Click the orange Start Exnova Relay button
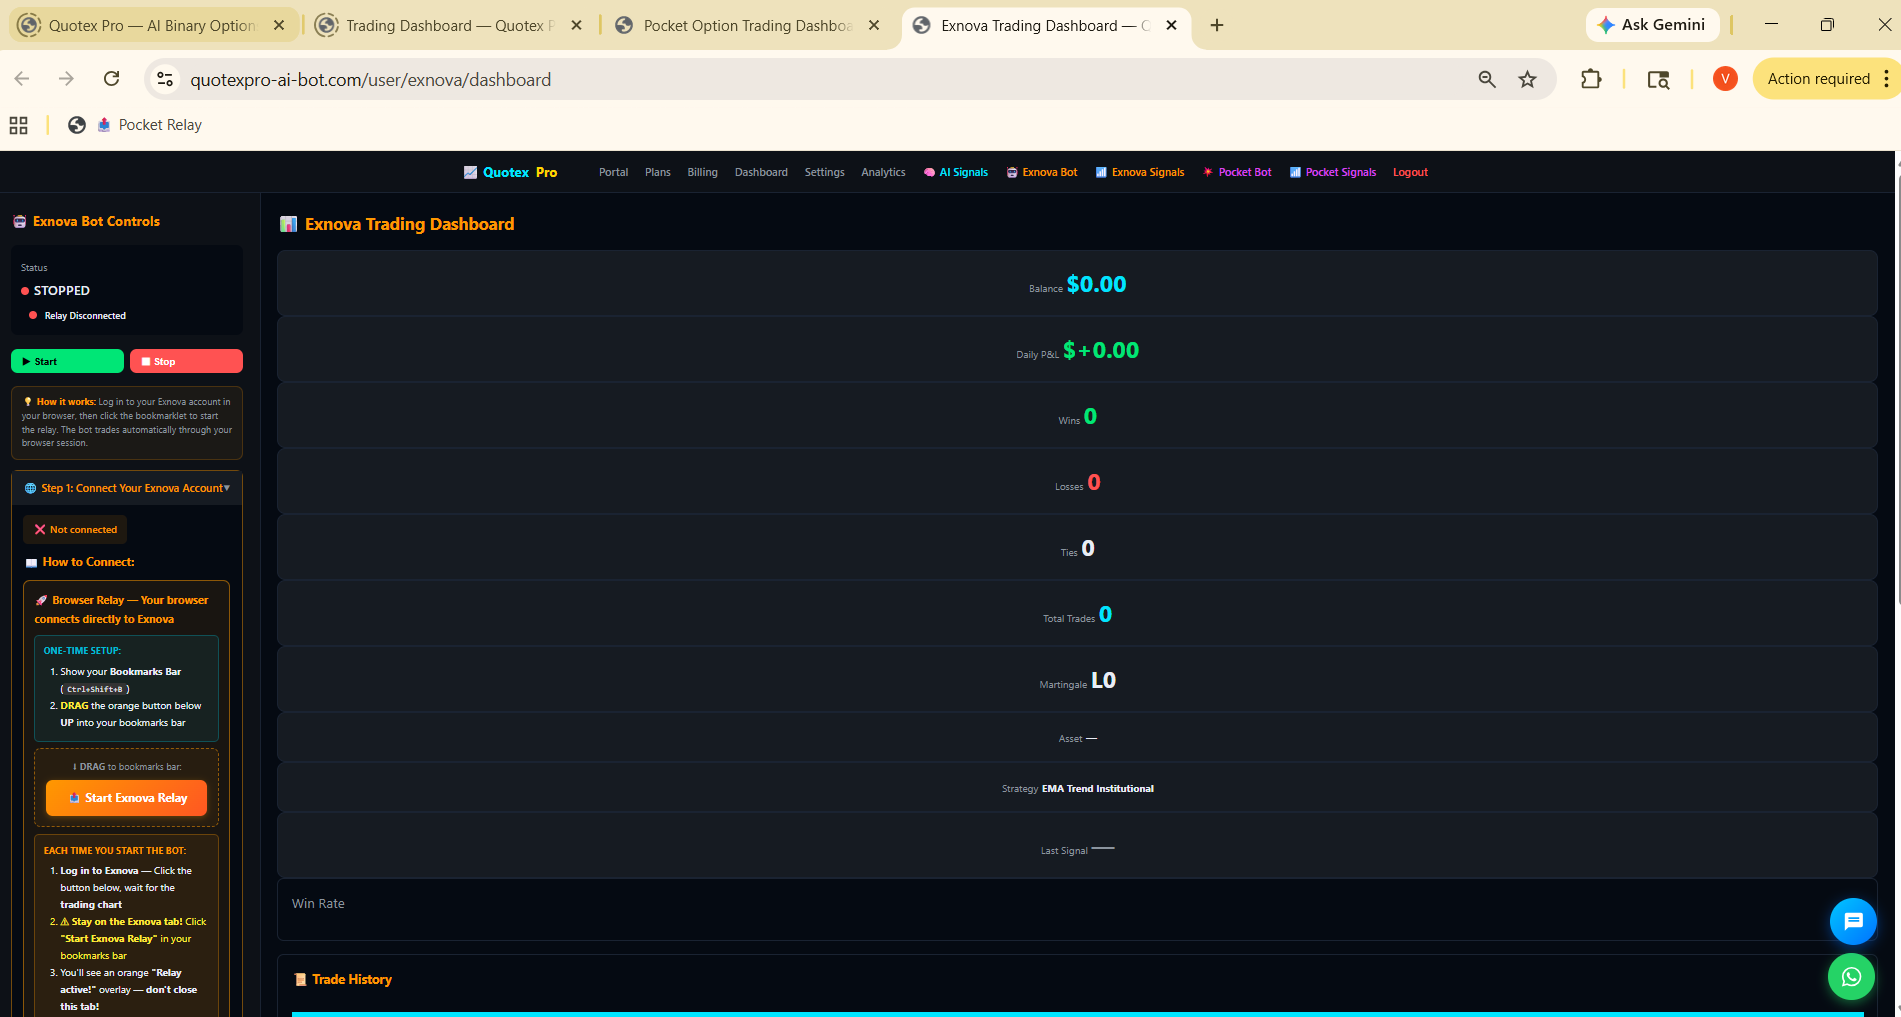This screenshot has height=1017, width=1901. (126, 798)
